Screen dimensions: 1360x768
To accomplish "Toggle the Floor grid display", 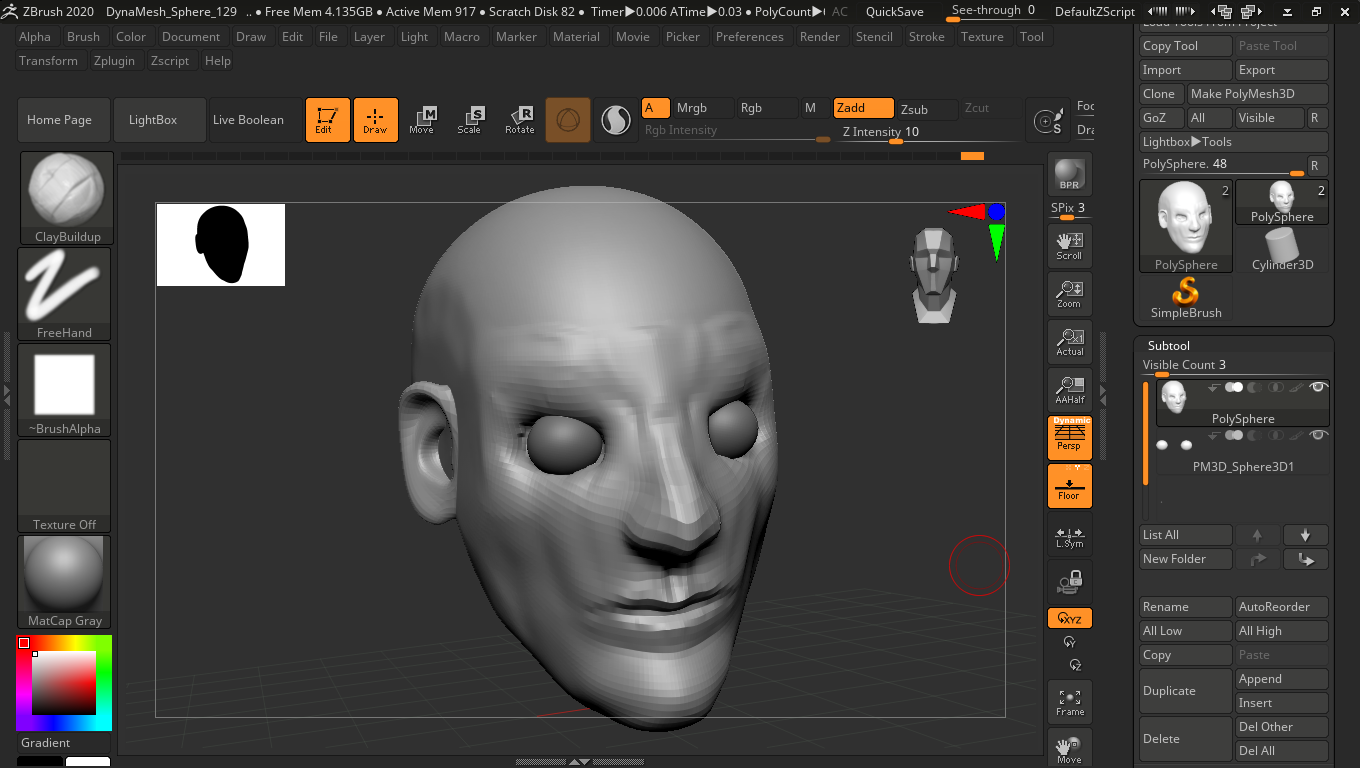I will 1069,486.
